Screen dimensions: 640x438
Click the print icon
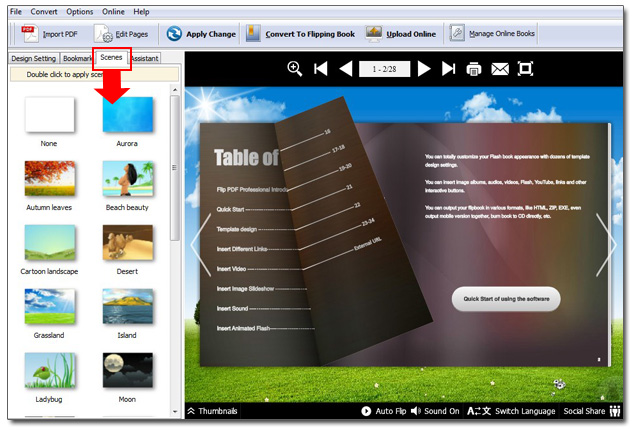473,69
